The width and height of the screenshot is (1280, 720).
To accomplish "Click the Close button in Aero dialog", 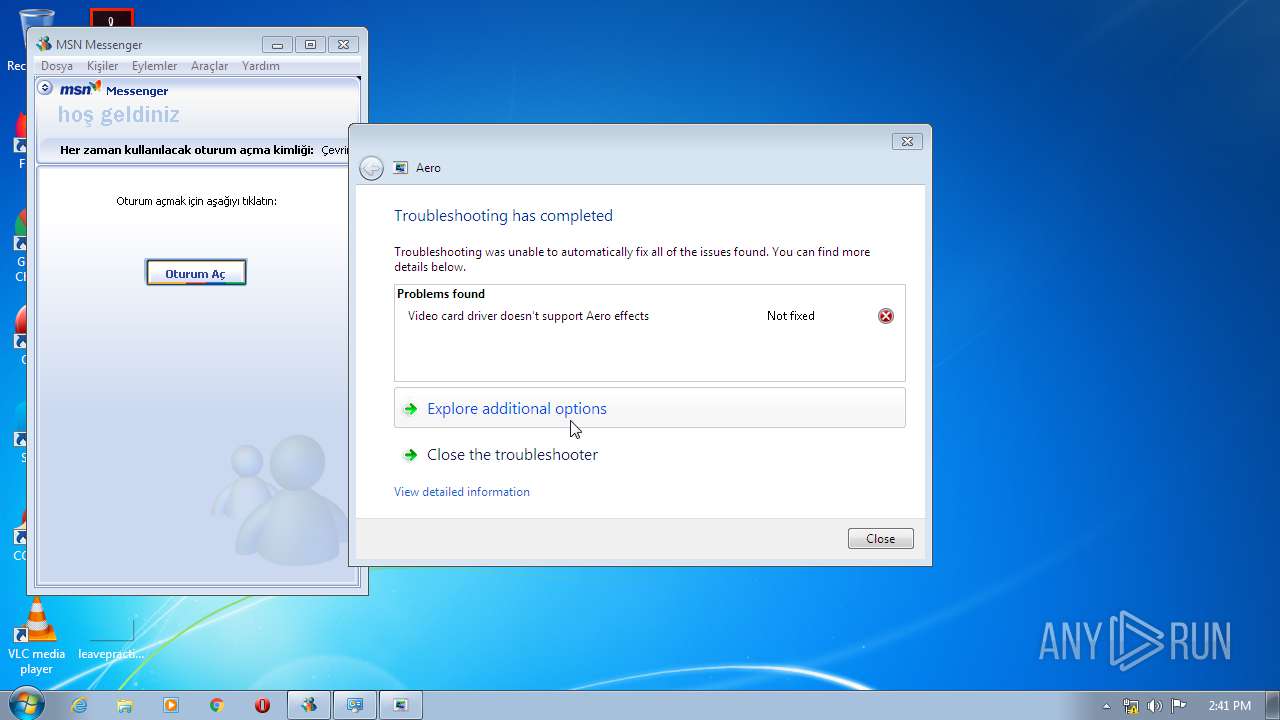I will pyautogui.click(x=881, y=538).
